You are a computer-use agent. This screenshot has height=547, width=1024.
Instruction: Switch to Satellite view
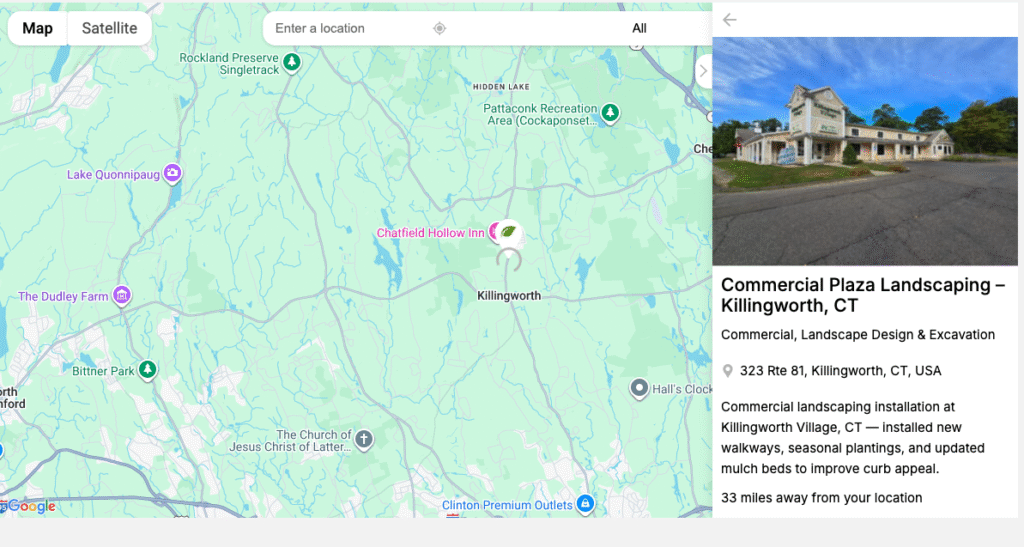tap(109, 28)
